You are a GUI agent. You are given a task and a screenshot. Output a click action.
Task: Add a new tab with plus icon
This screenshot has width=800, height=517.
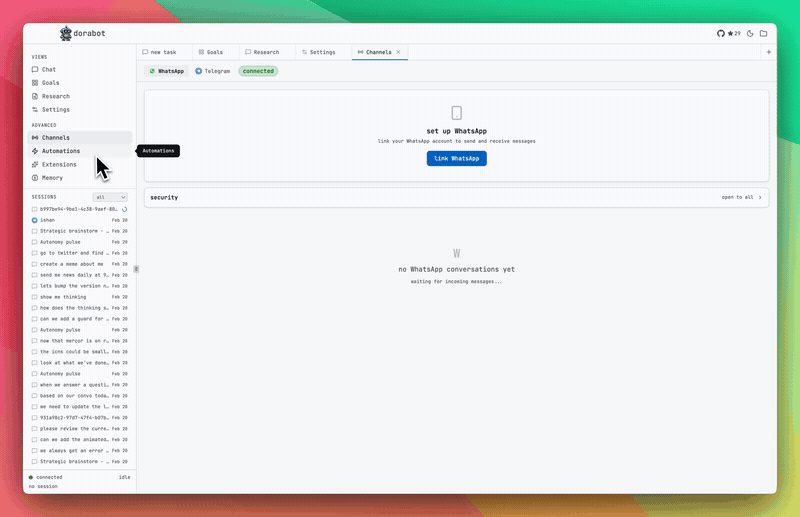[768, 52]
